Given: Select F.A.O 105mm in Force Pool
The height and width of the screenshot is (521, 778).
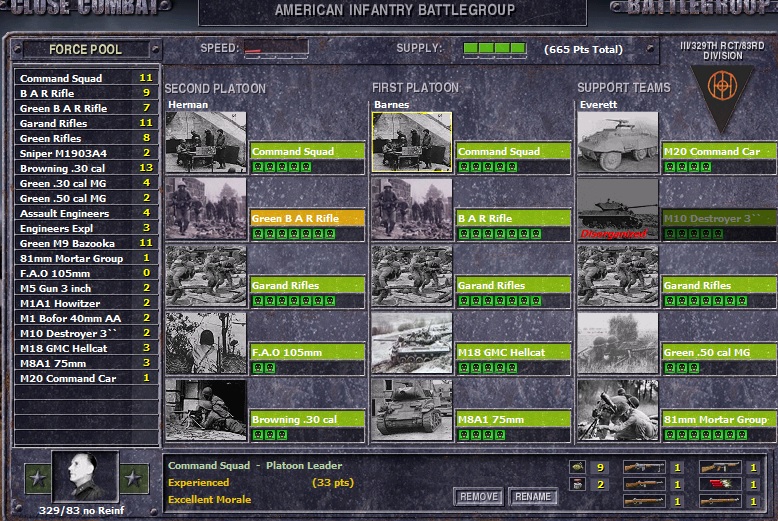Looking at the screenshot, I should tap(86, 273).
